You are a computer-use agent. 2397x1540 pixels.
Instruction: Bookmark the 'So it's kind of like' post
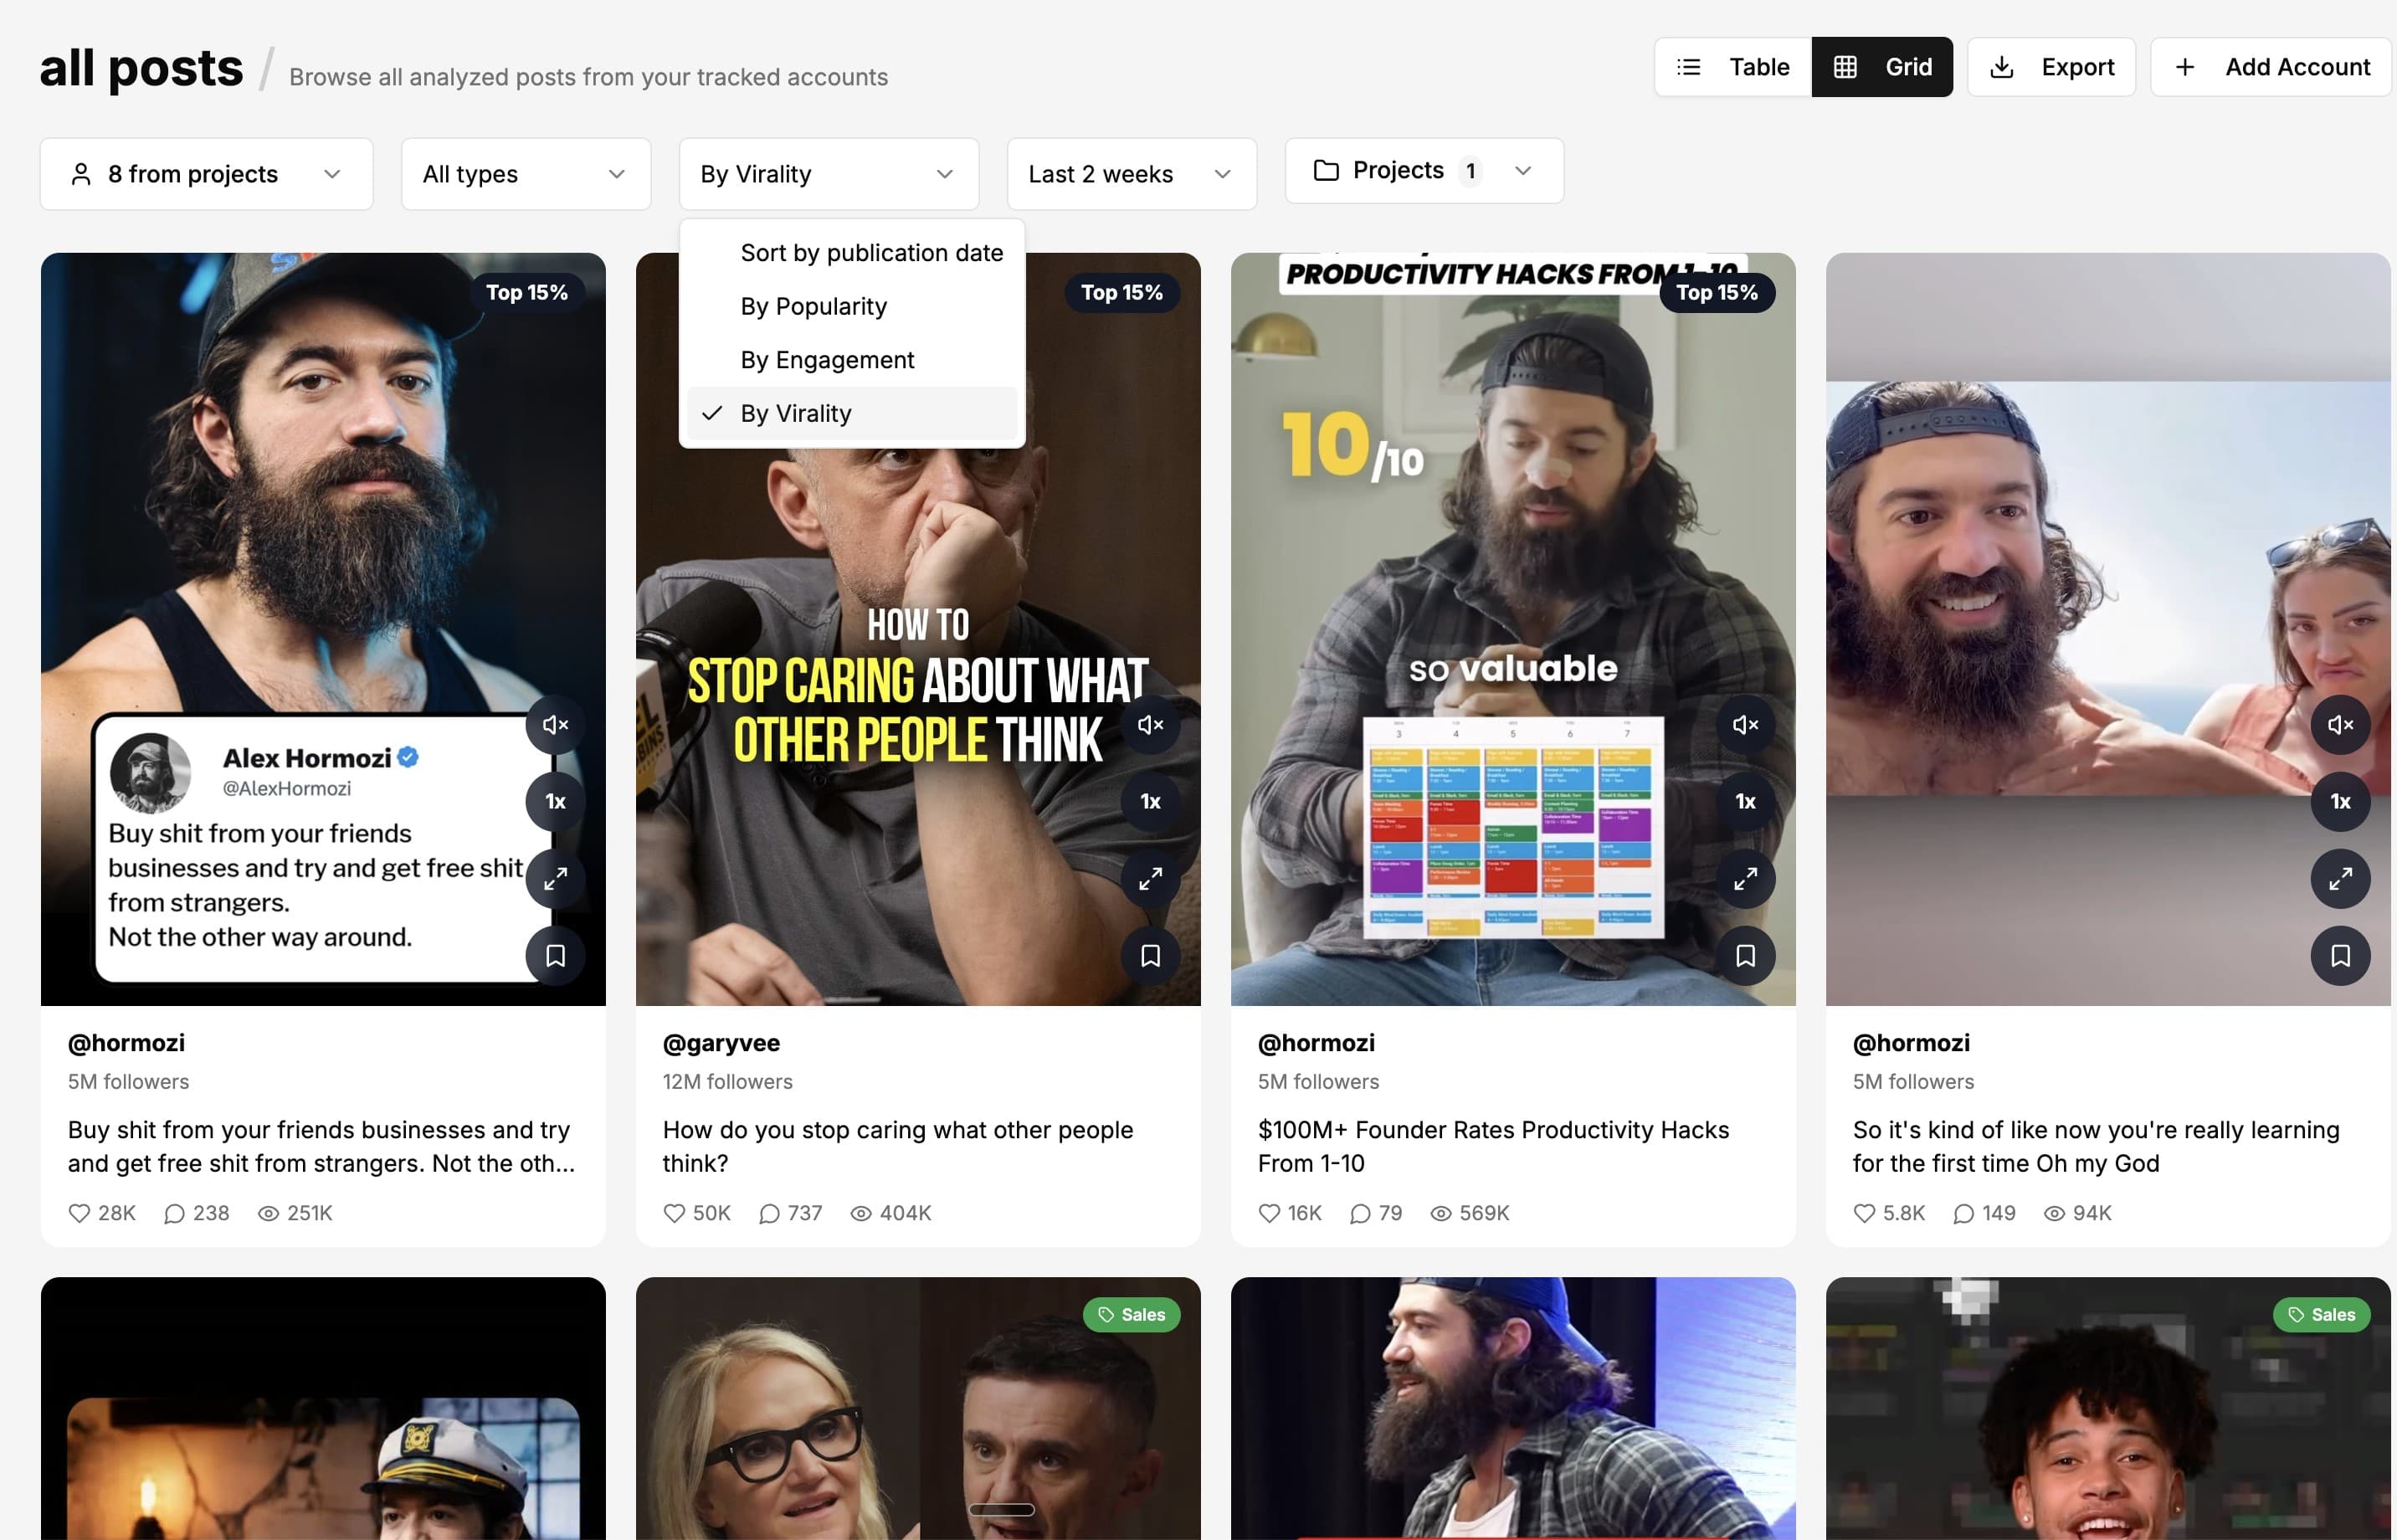click(x=2340, y=955)
